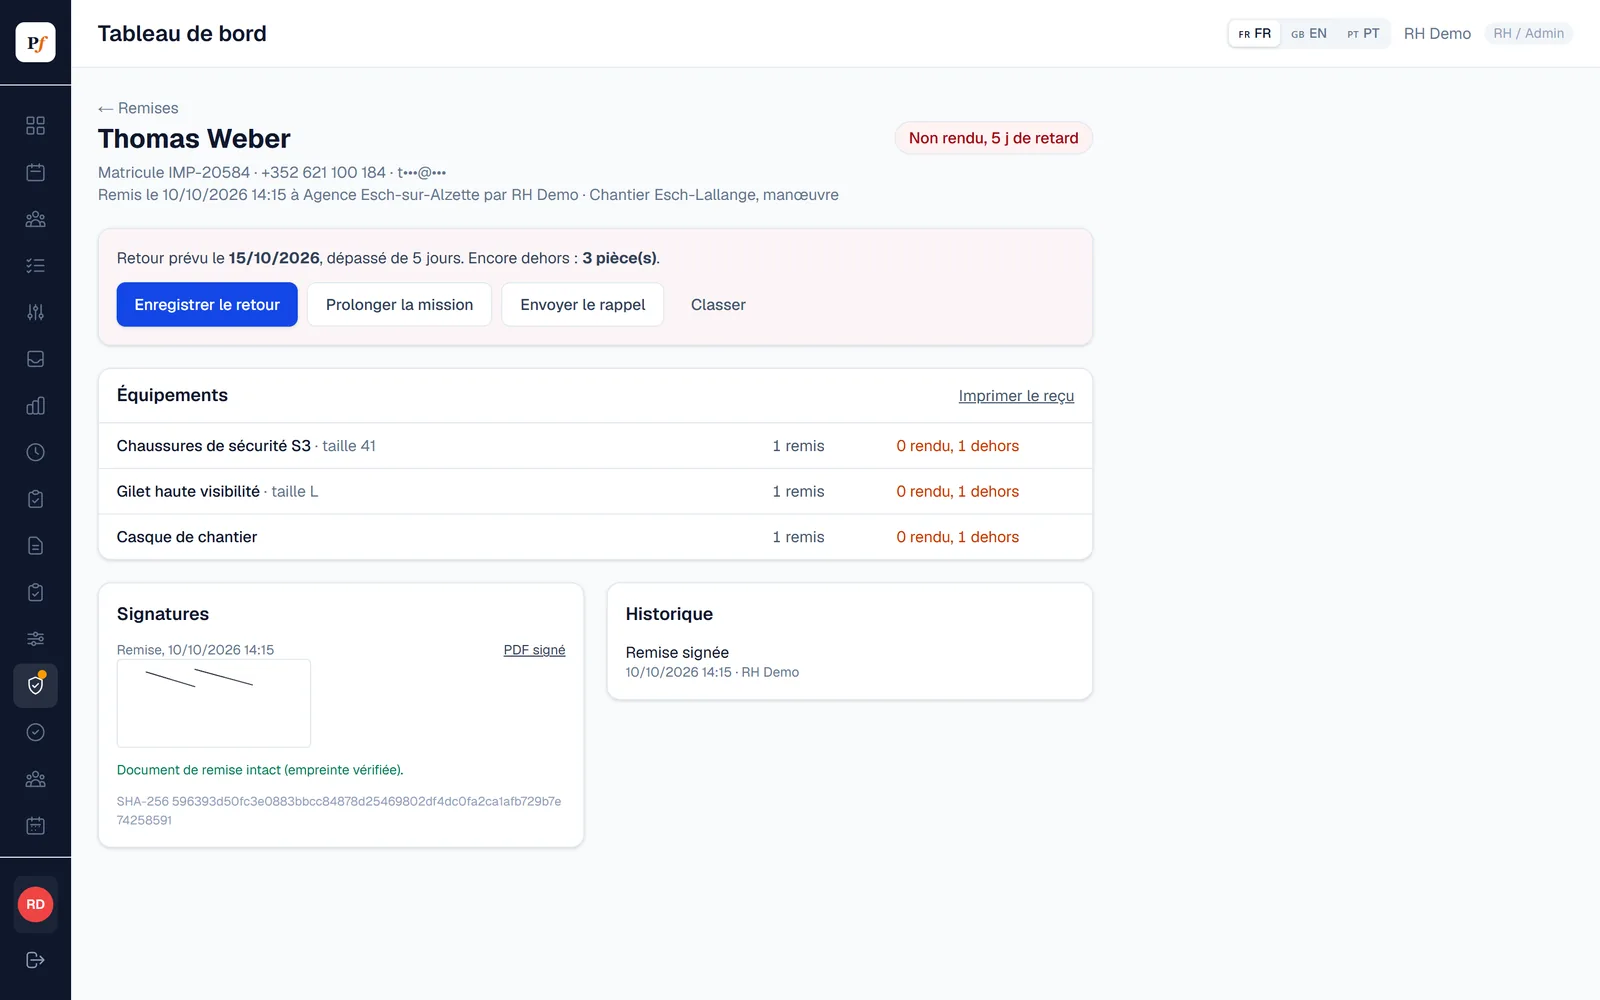Click the Thomas Weber heading
The height and width of the screenshot is (1000, 1600).
click(194, 139)
